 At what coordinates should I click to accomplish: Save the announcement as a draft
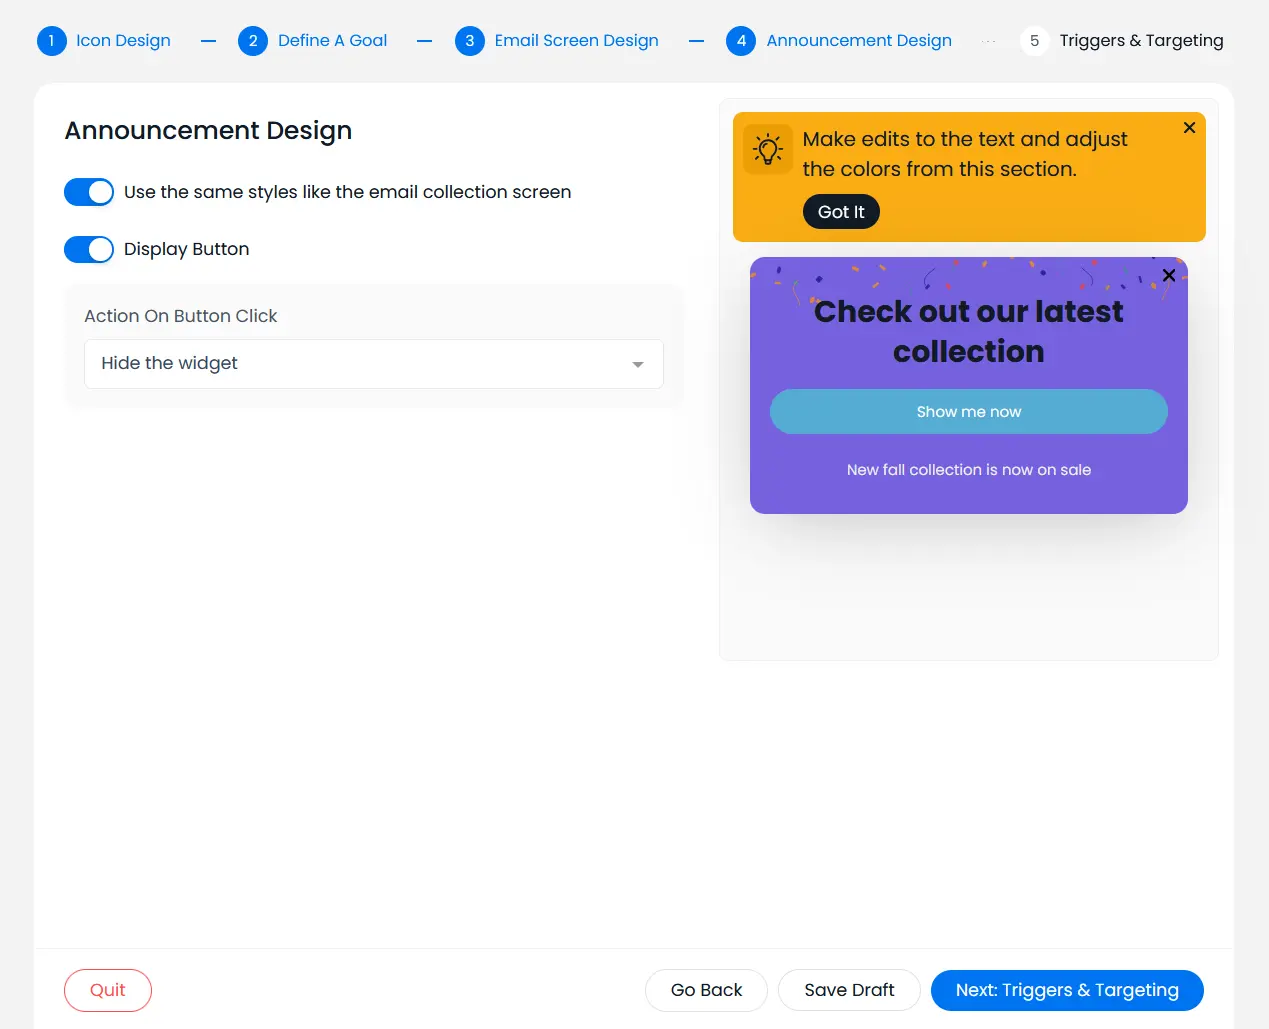coord(849,990)
